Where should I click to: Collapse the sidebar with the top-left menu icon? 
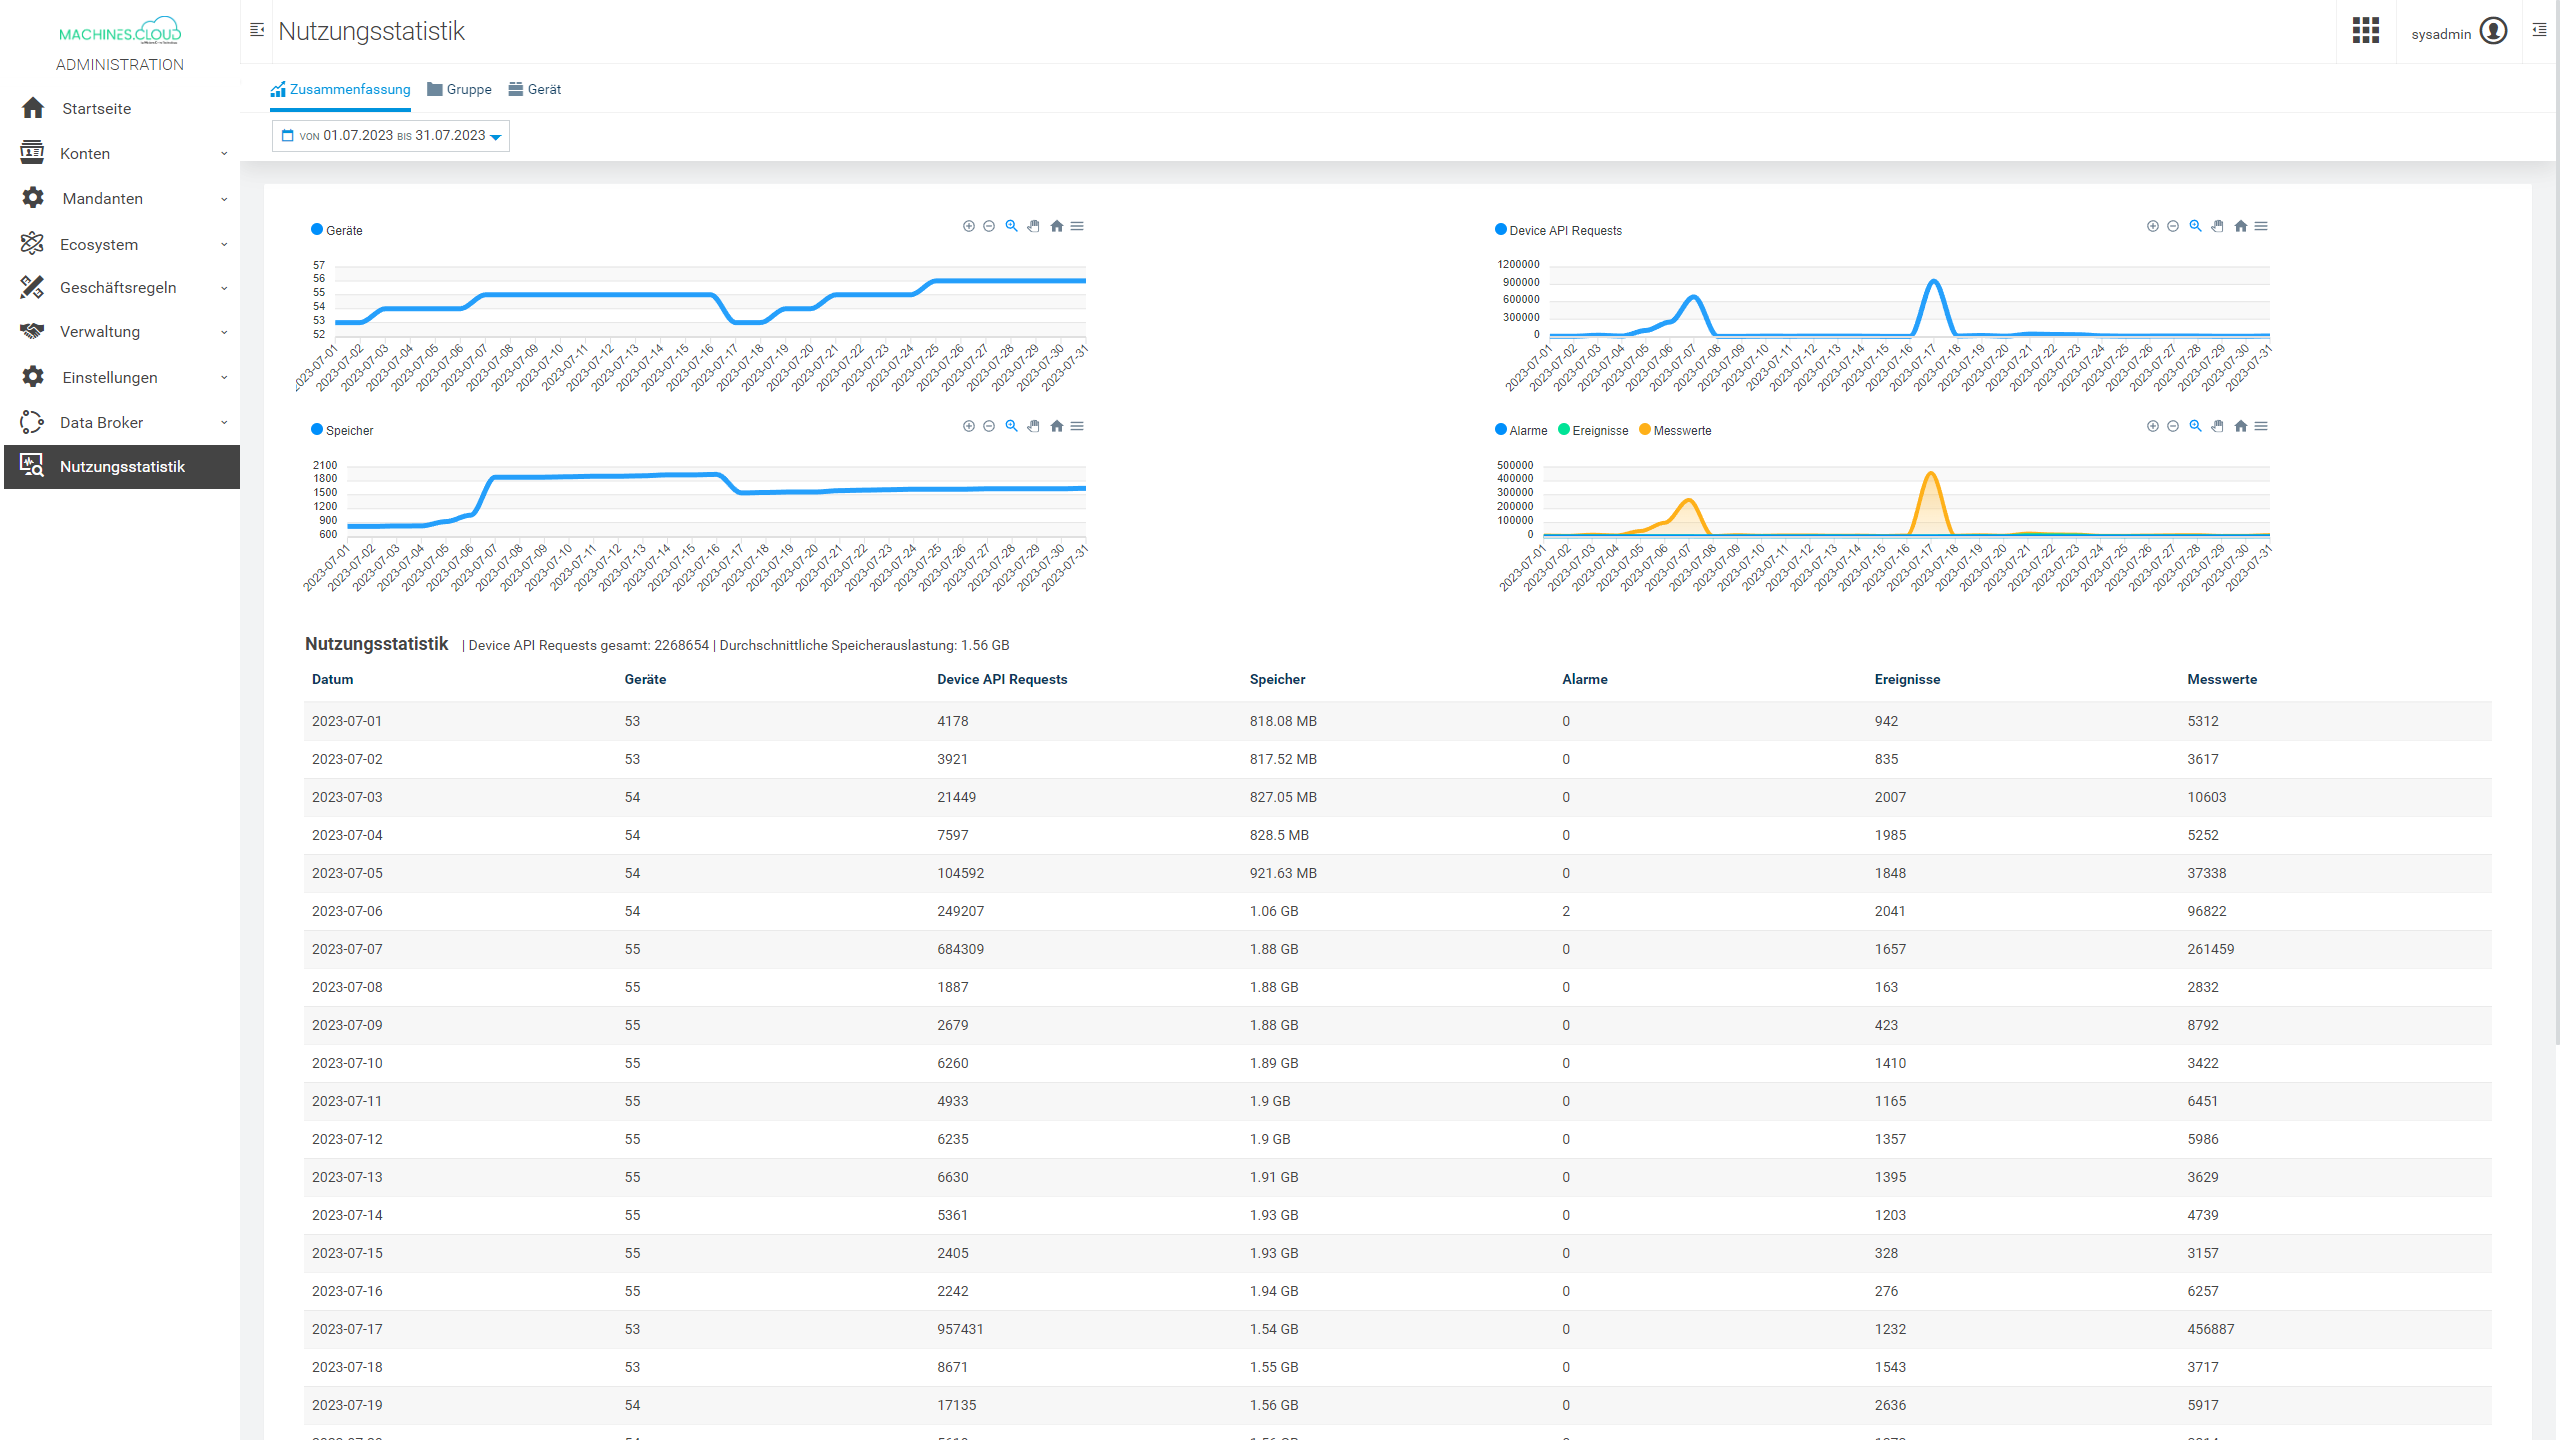(x=257, y=30)
